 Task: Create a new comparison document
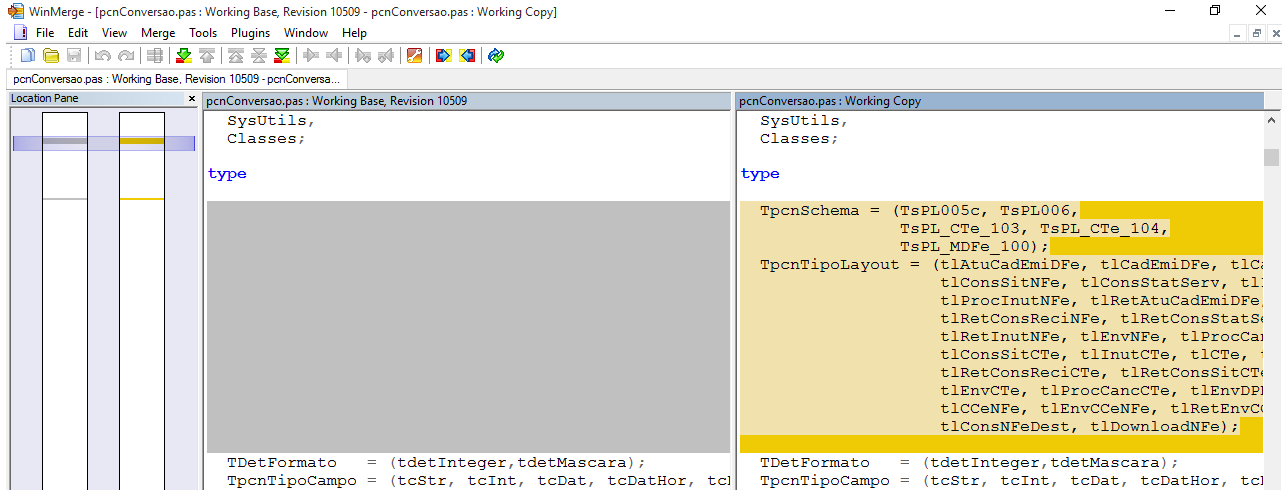click(x=28, y=55)
